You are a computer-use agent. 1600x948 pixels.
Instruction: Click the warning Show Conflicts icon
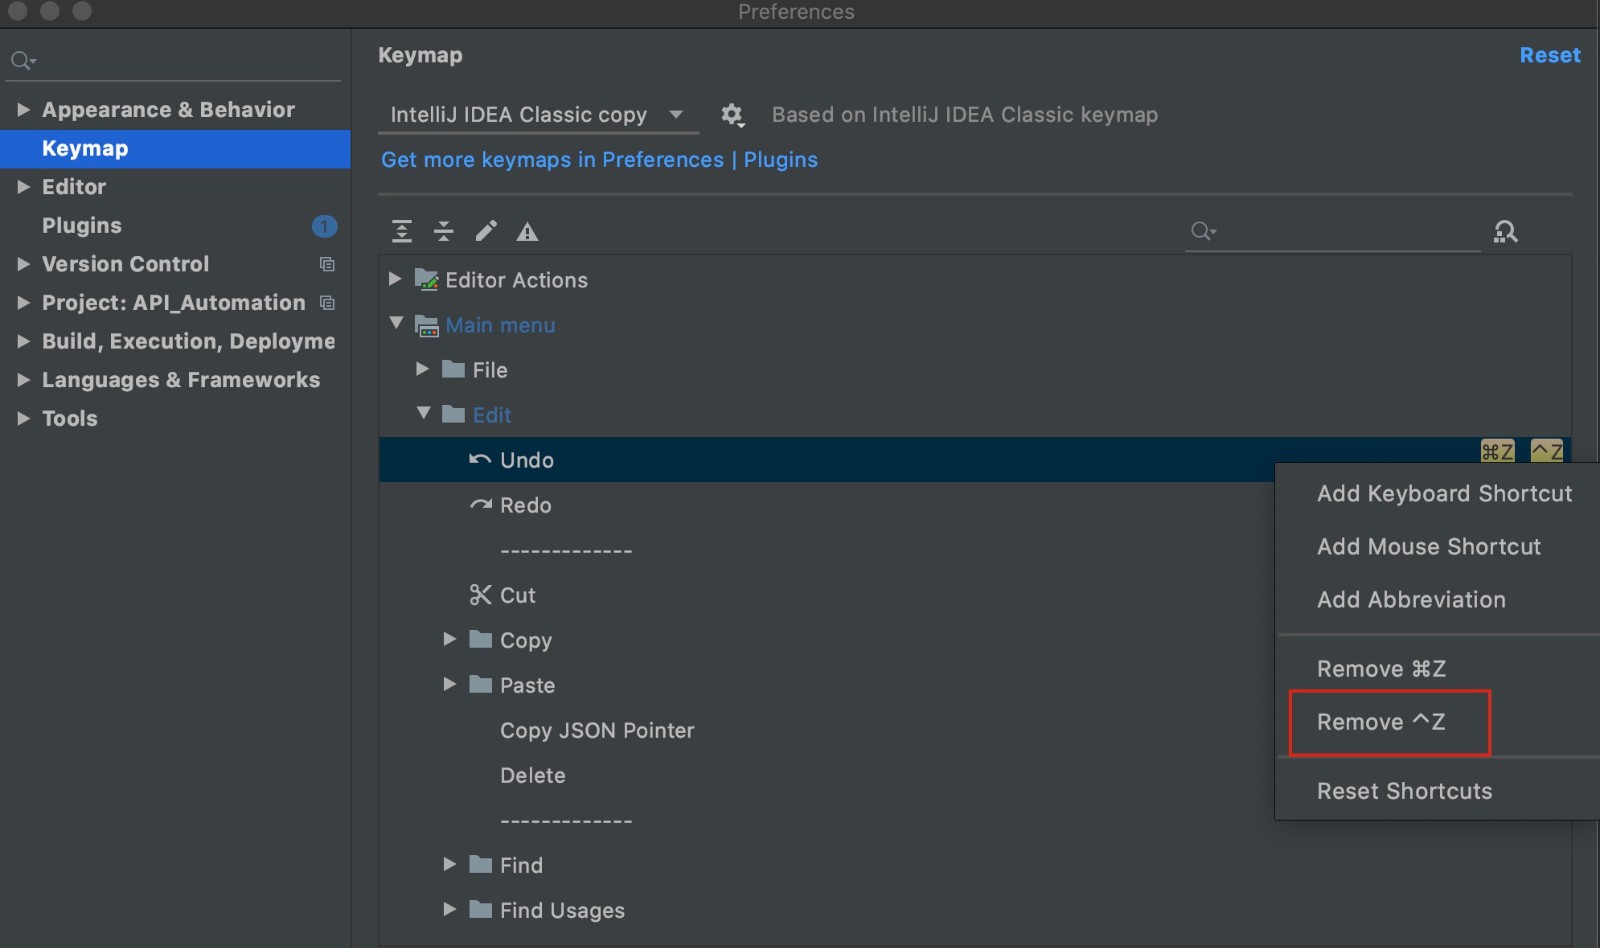[527, 232]
